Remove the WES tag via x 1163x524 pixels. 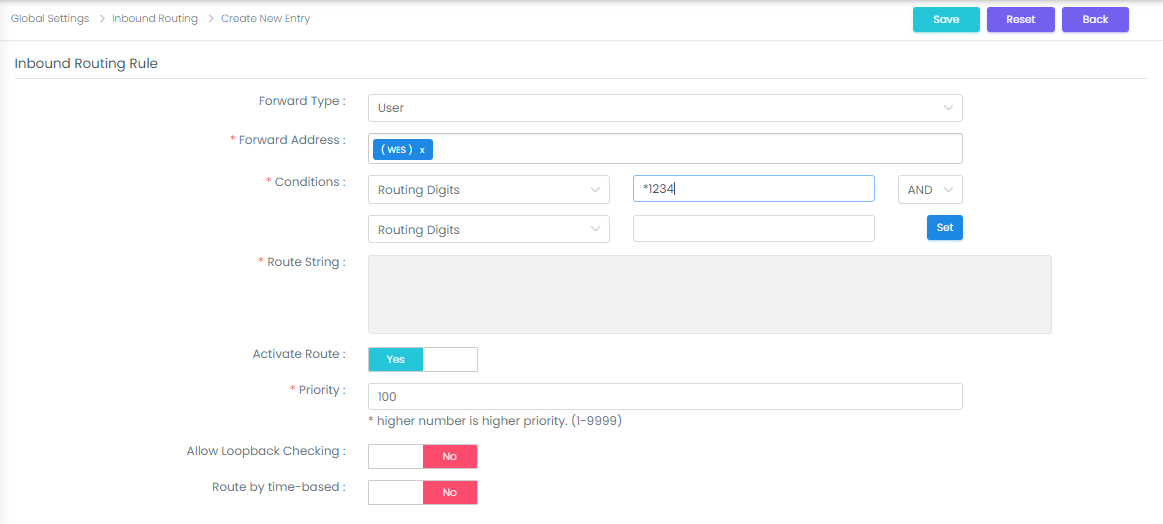coord(422,150)
